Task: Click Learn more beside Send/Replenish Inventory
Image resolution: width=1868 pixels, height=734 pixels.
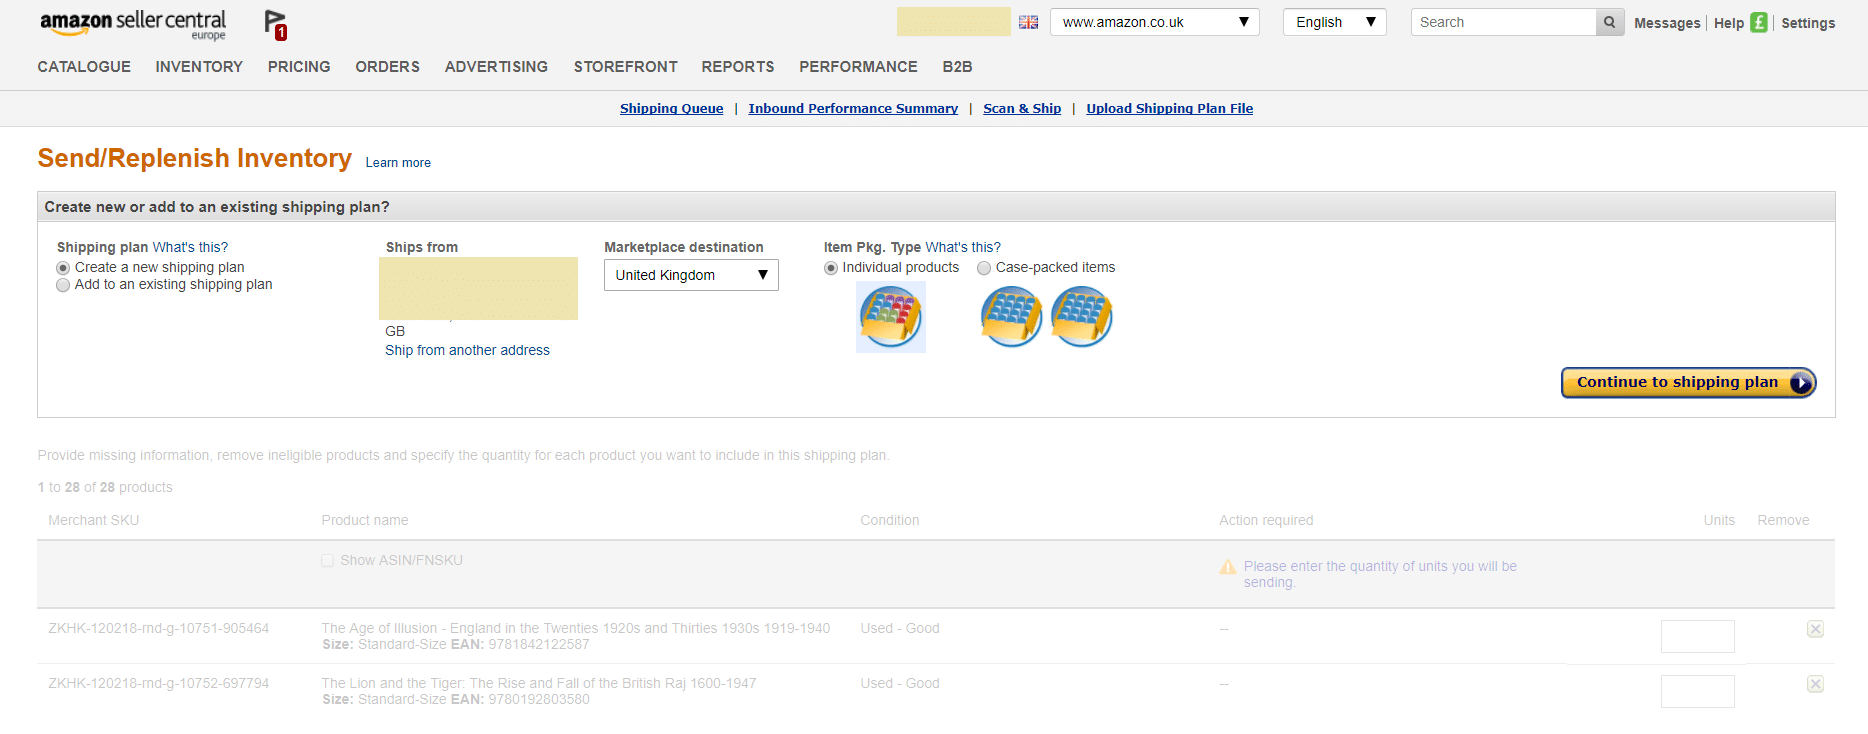Action: tap(398, 163)
